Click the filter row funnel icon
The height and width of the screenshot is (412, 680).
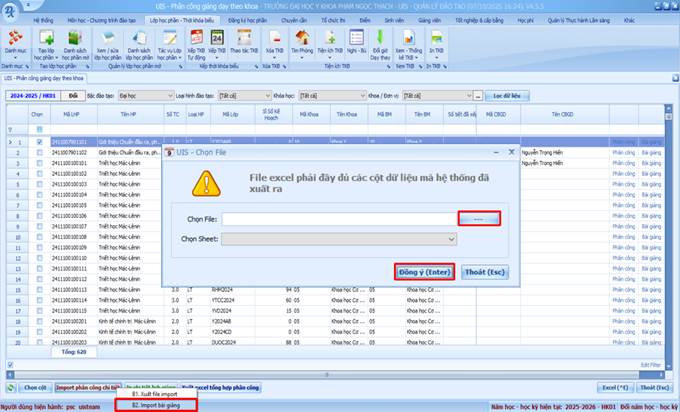coord(10,130)
